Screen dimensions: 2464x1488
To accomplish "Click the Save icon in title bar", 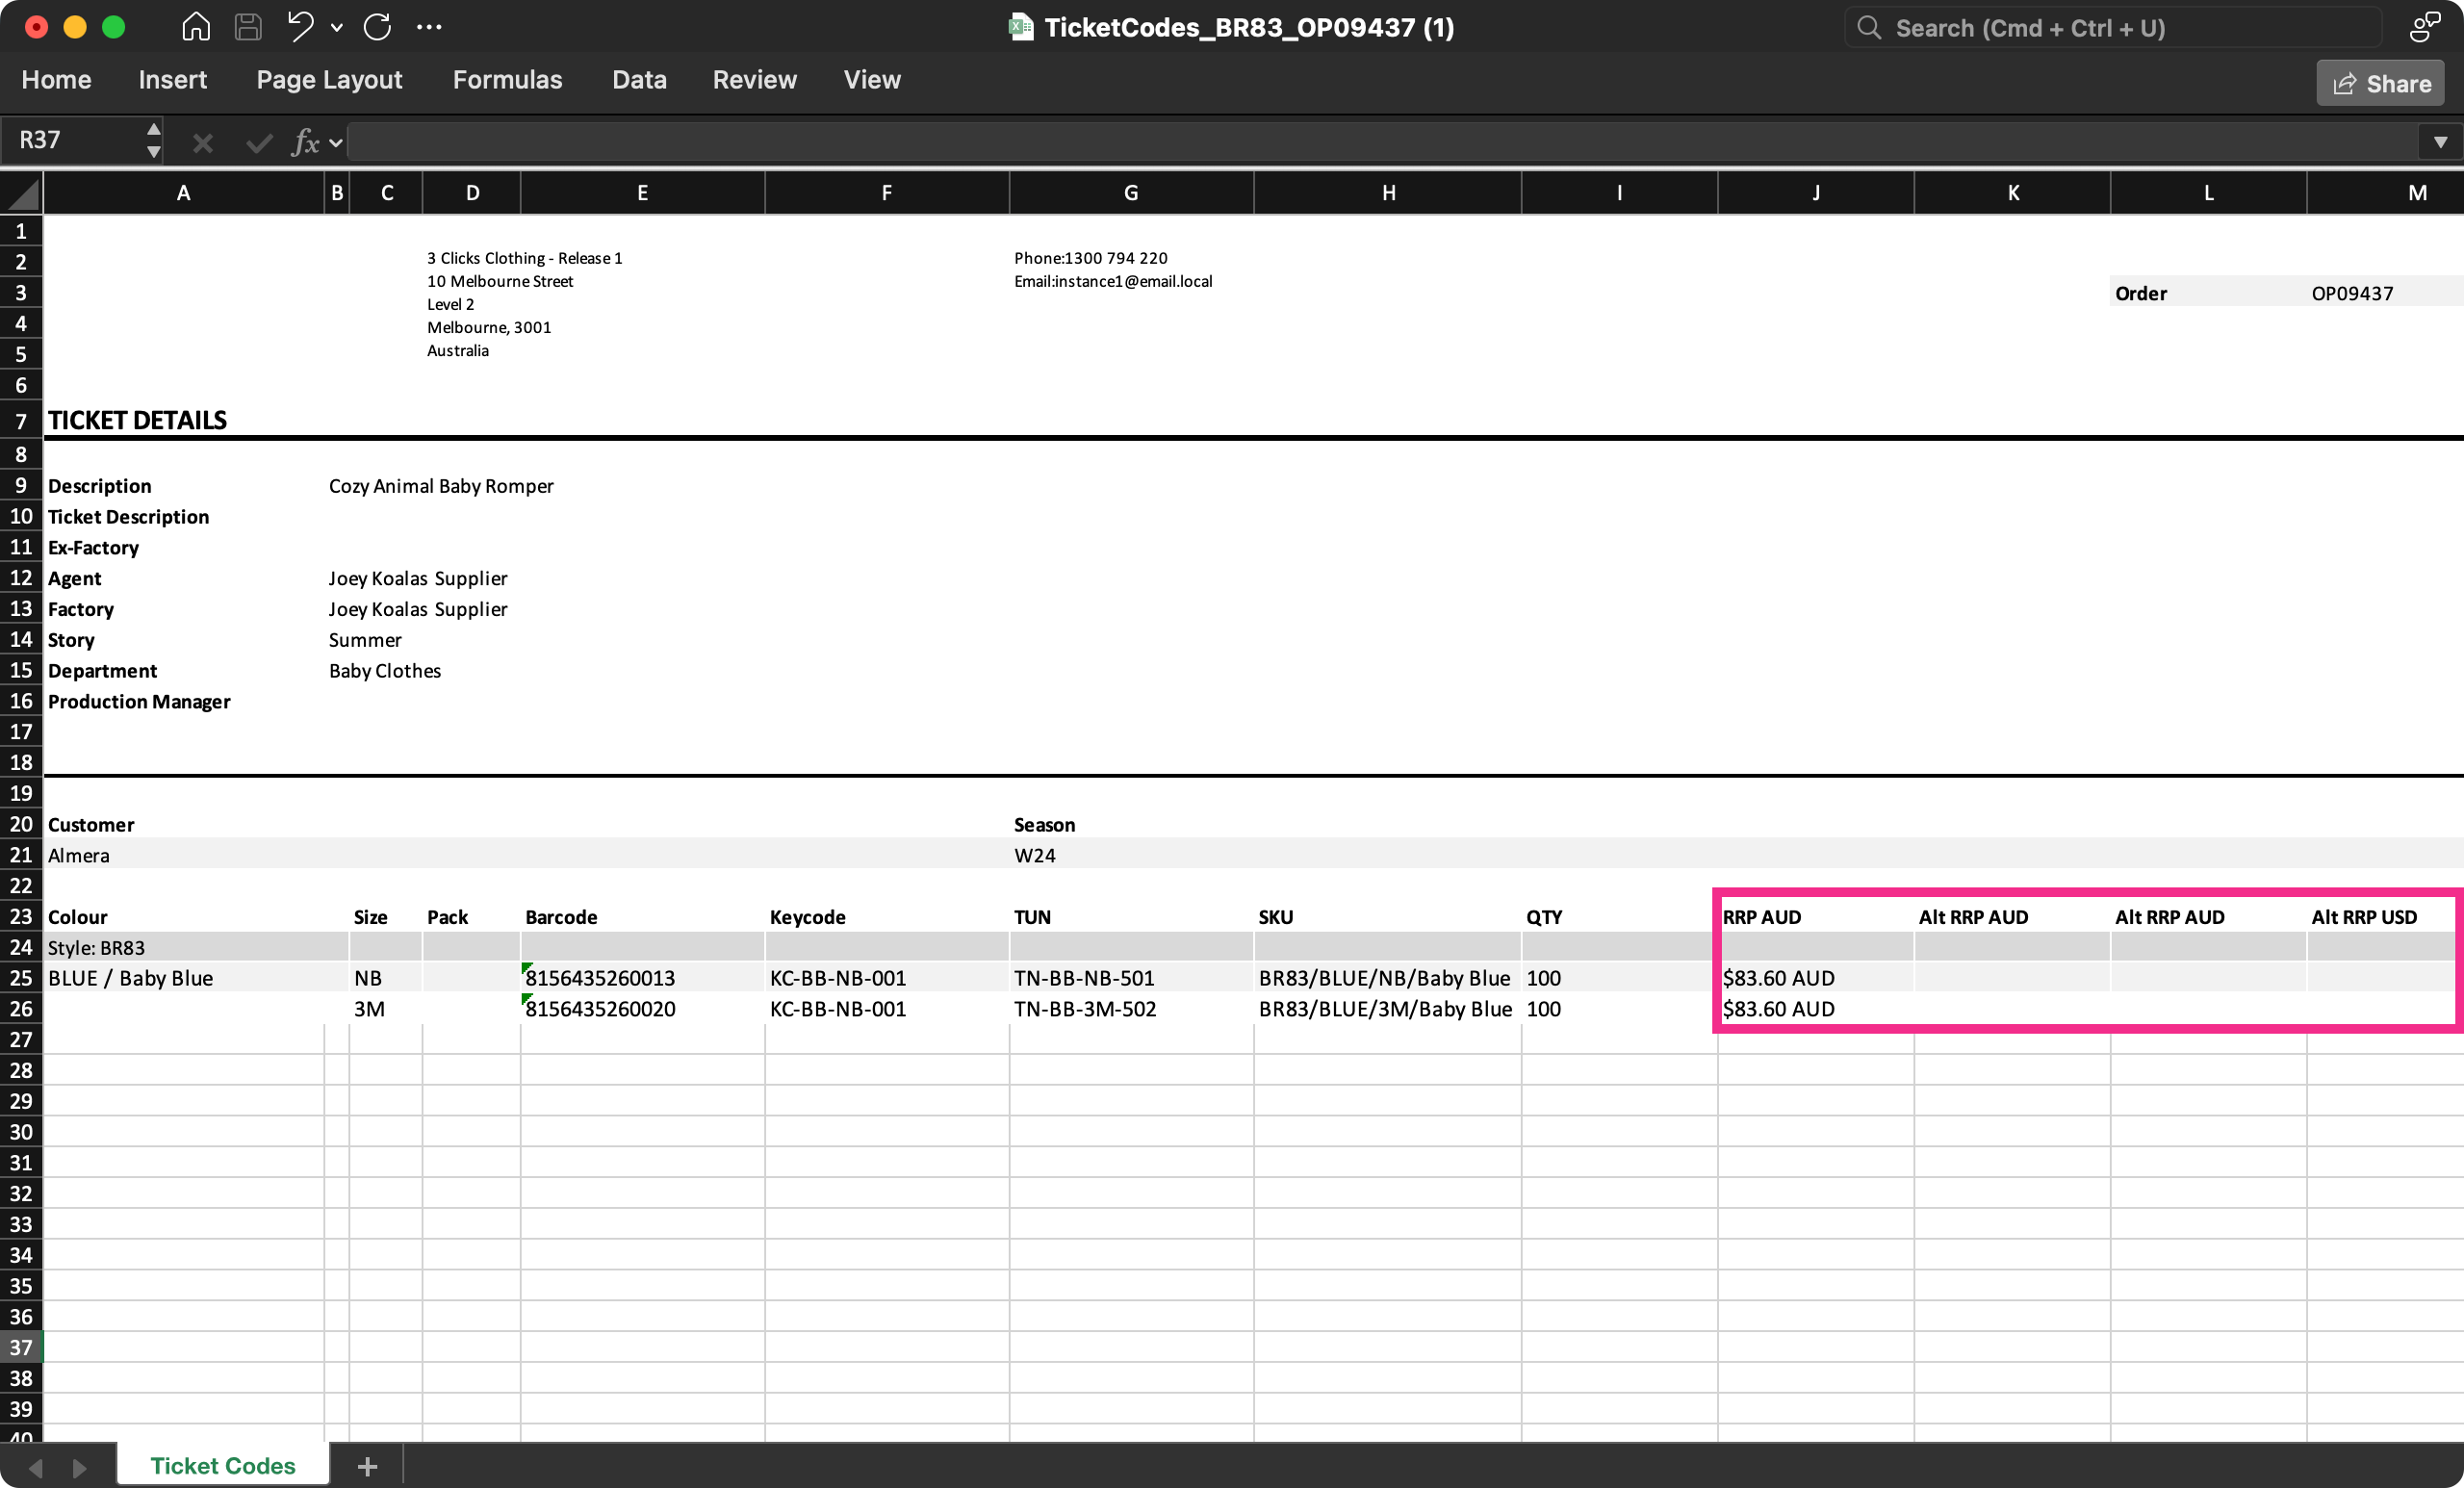I will [x=248, y=27].
